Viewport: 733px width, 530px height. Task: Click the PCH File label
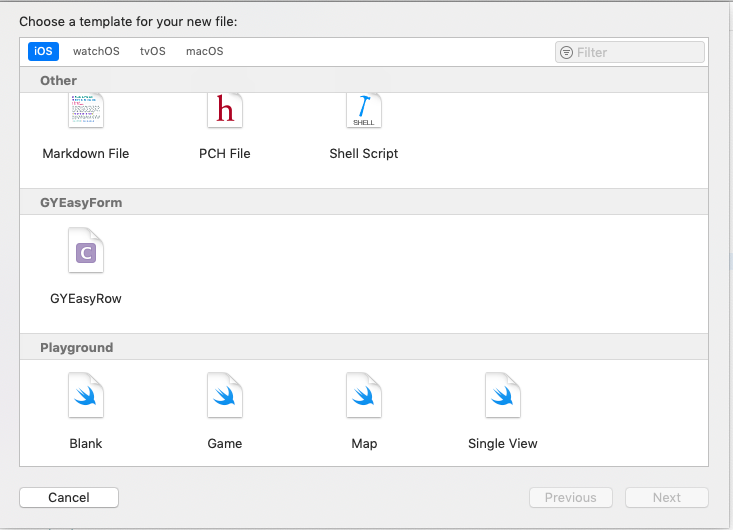(225, 154)
